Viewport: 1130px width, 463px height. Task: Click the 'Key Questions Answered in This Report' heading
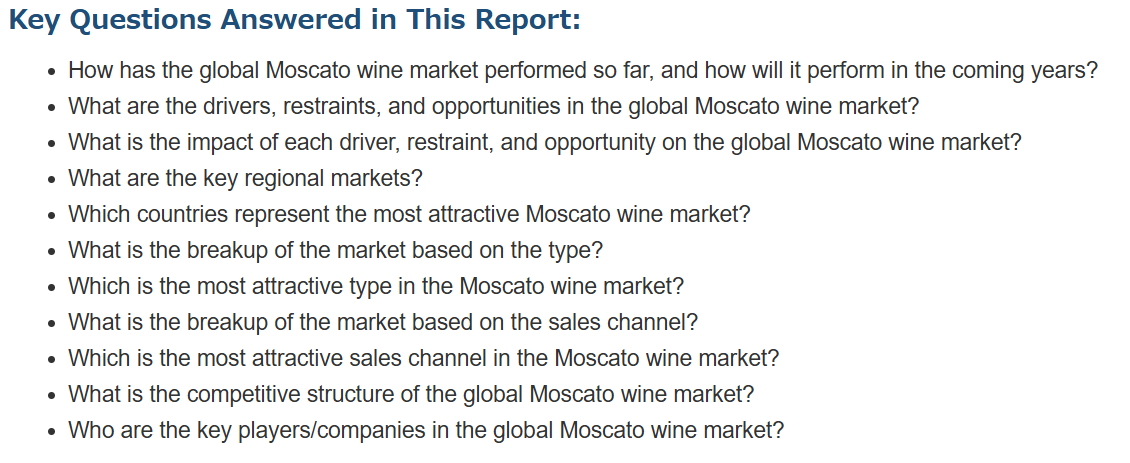294,19
